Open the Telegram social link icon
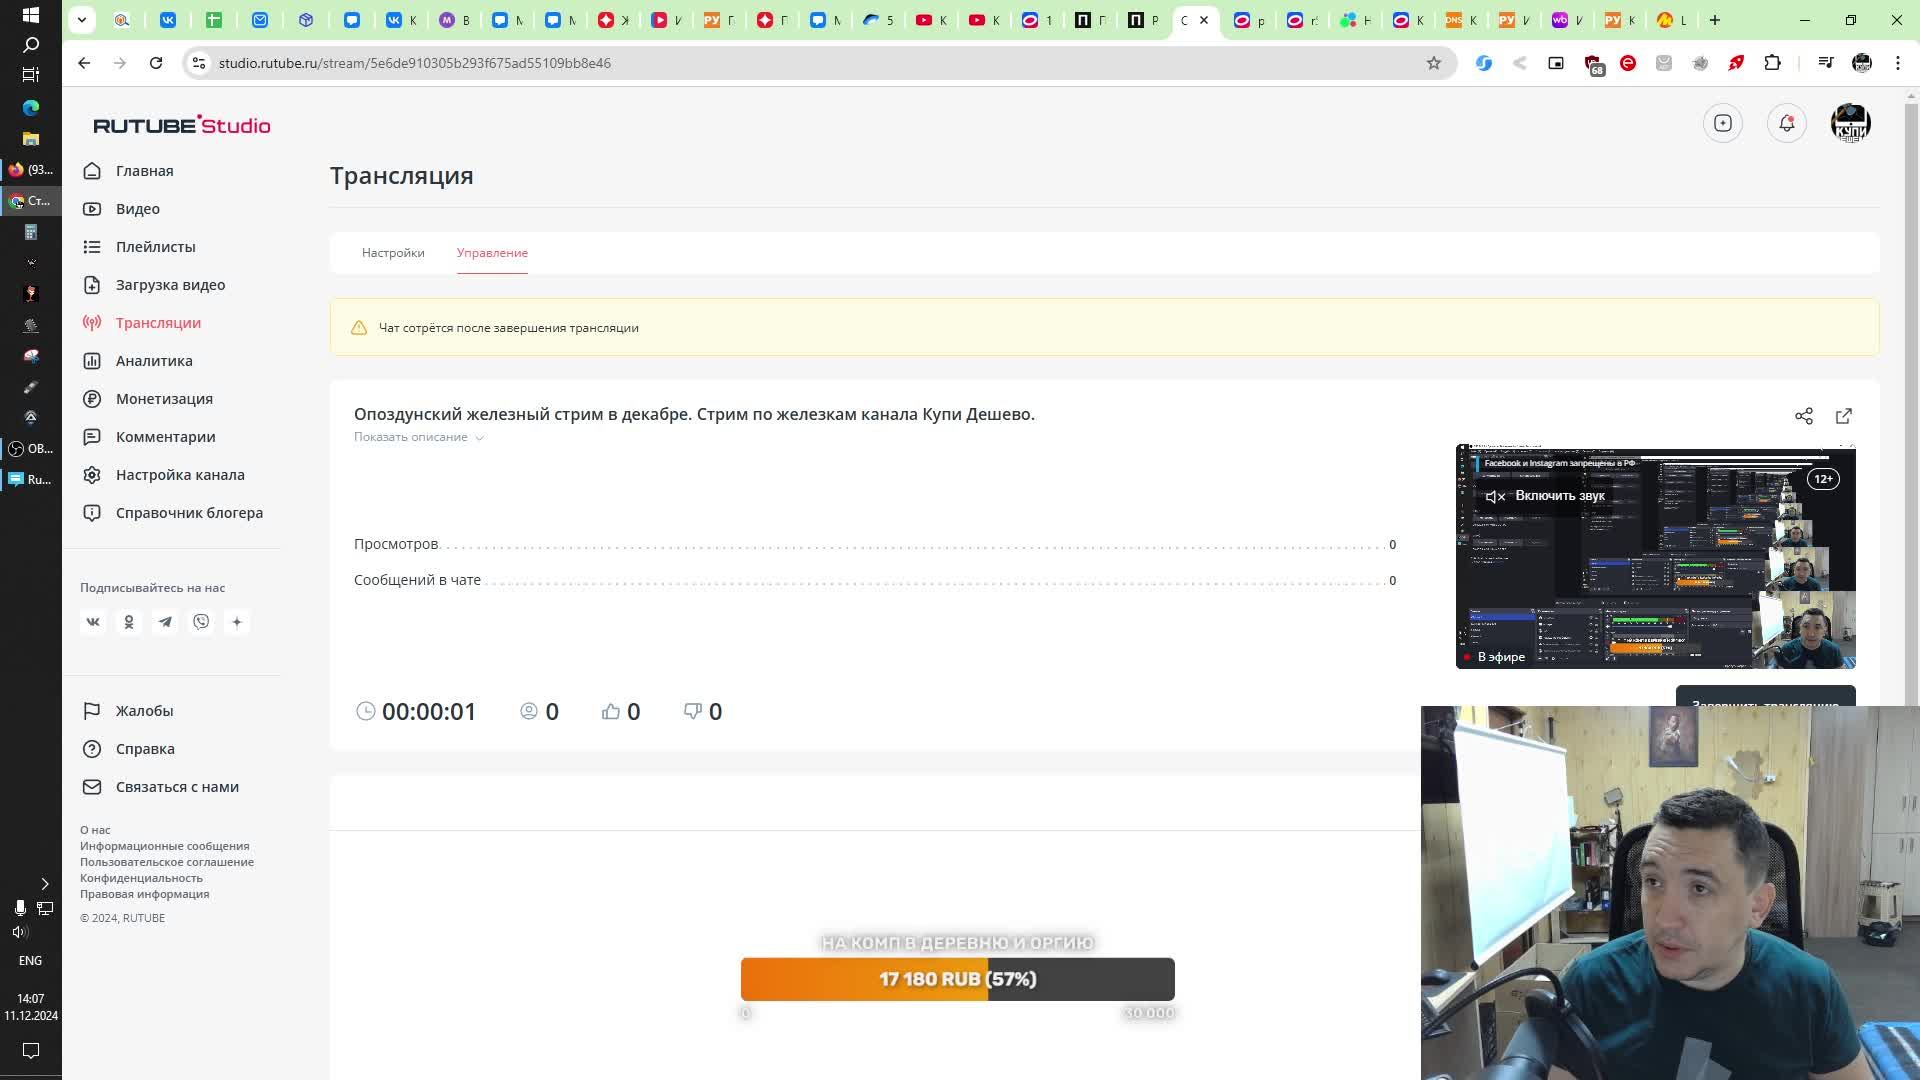Screen dimensions: 1920x1080 [165, 622]
